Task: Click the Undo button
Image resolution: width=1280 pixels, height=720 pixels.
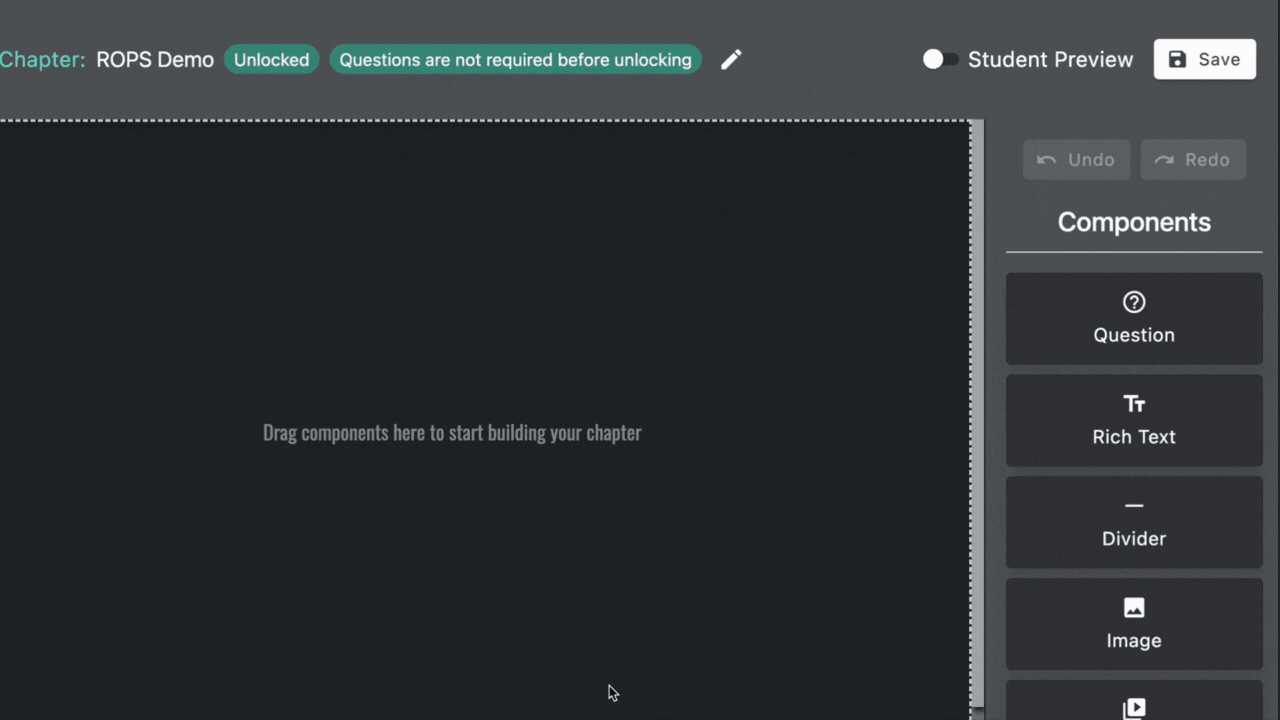Action: click(1076, 160)
